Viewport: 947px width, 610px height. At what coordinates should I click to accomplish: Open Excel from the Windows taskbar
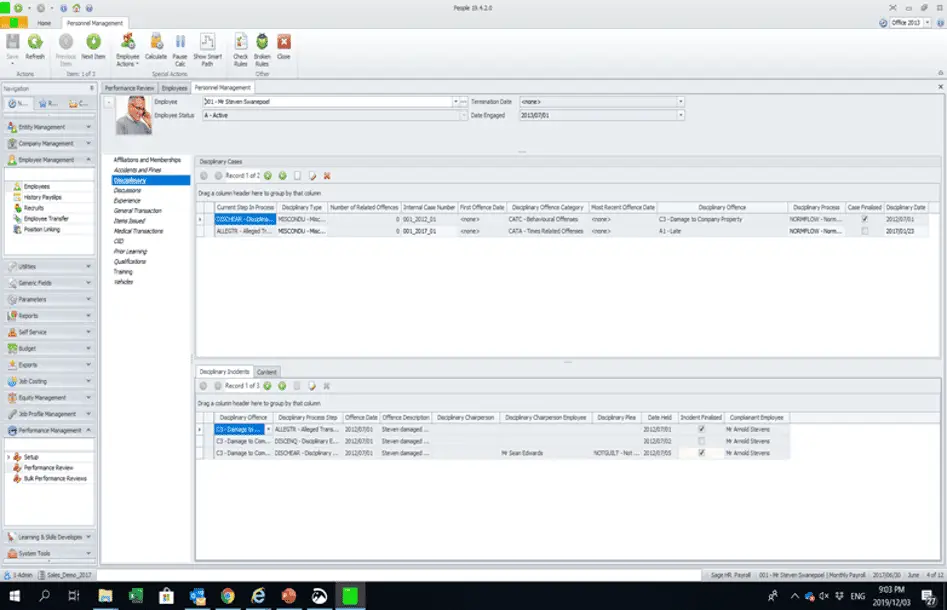pos(135,596)
